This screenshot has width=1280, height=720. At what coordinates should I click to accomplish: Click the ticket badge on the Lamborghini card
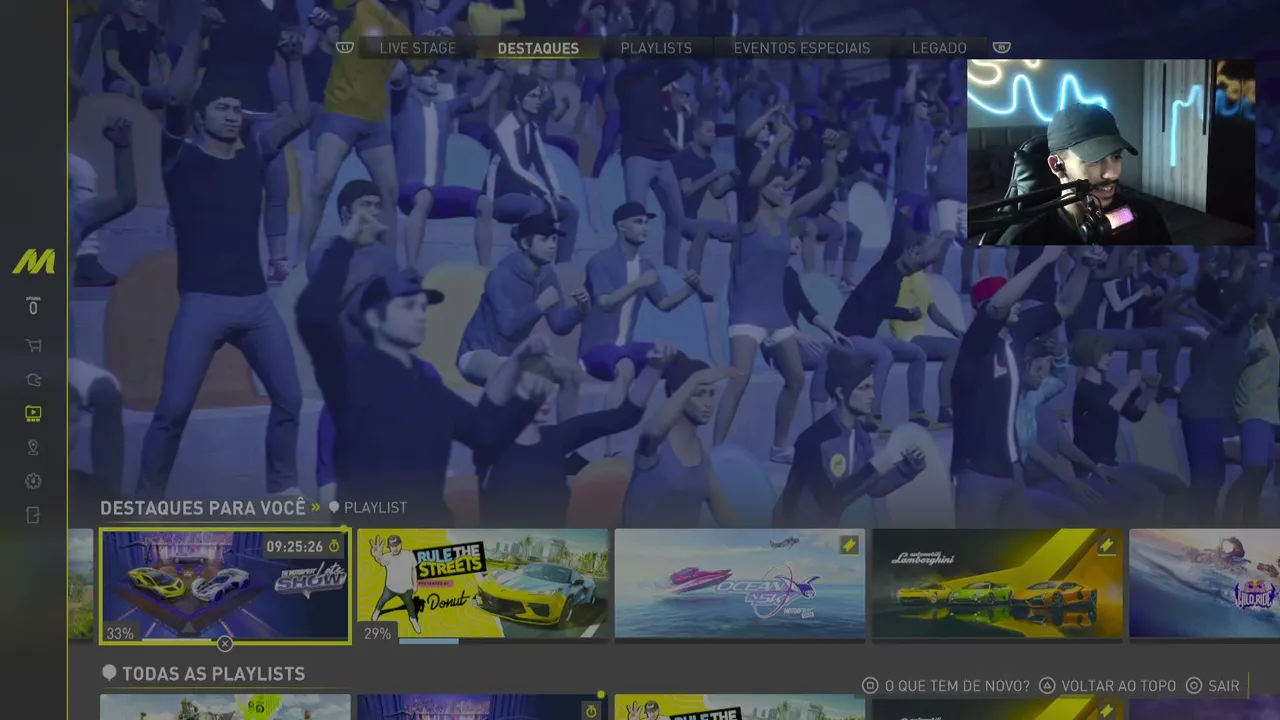1106,545
